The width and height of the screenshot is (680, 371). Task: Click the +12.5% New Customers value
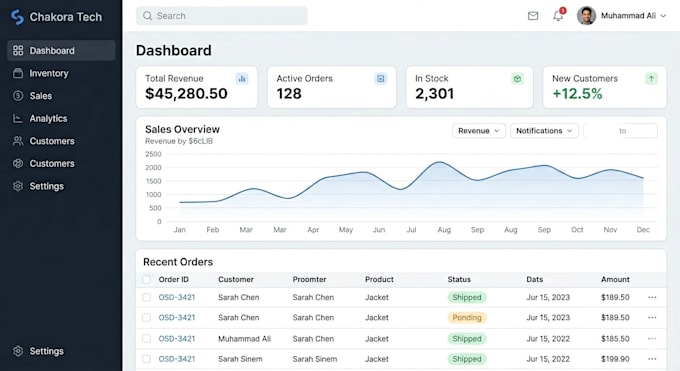pos(577,94)
